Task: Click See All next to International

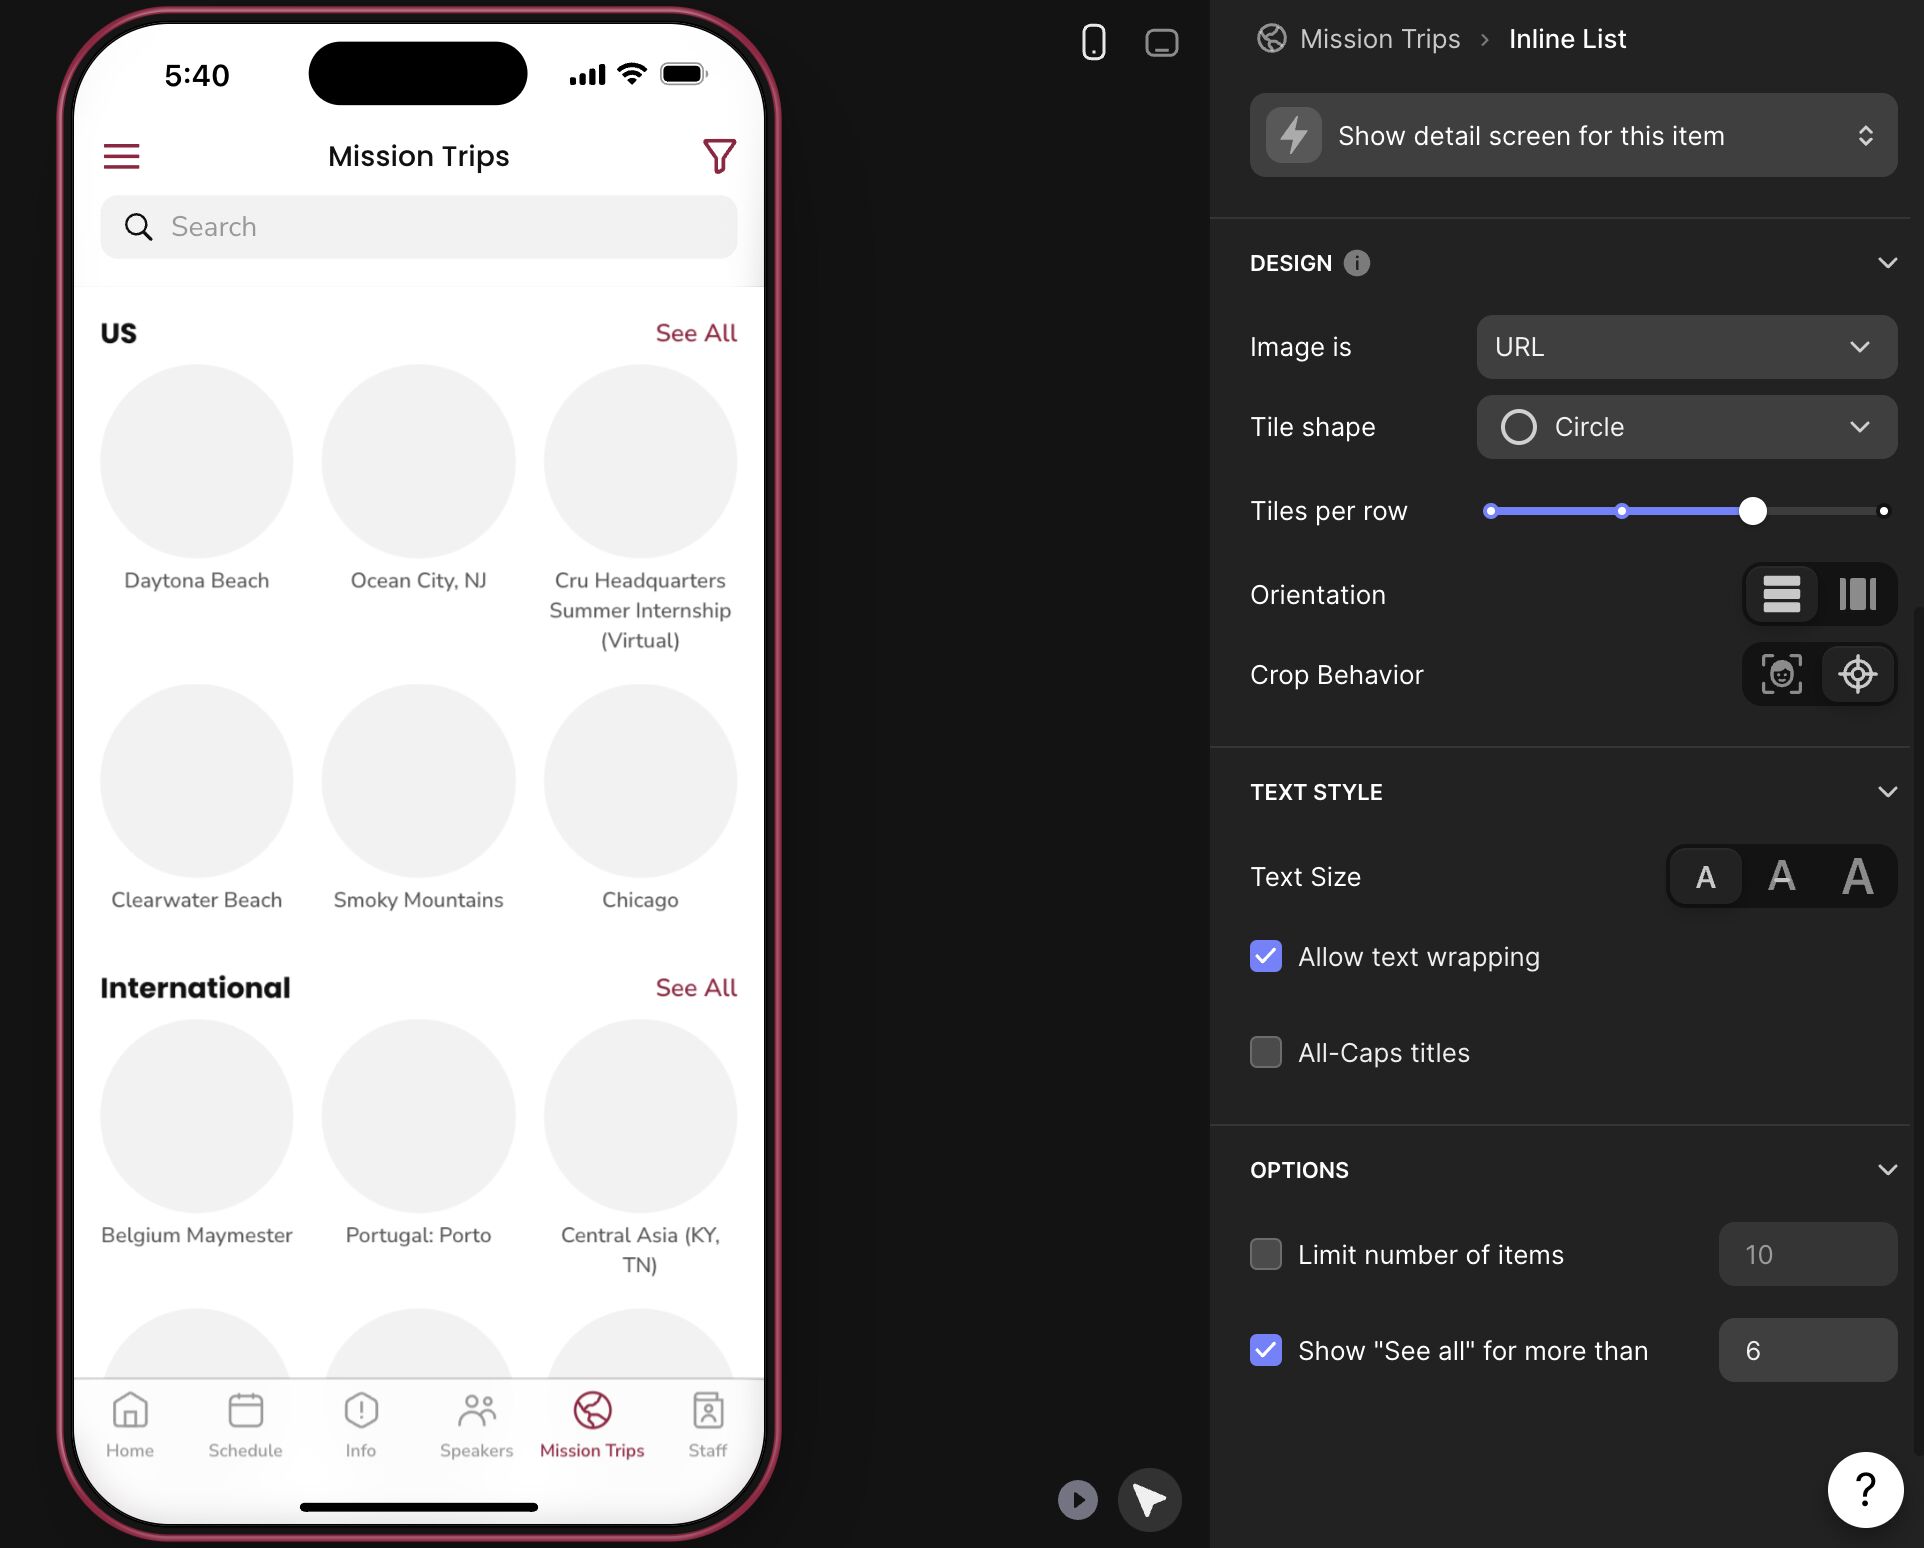Action: (696, 988)
